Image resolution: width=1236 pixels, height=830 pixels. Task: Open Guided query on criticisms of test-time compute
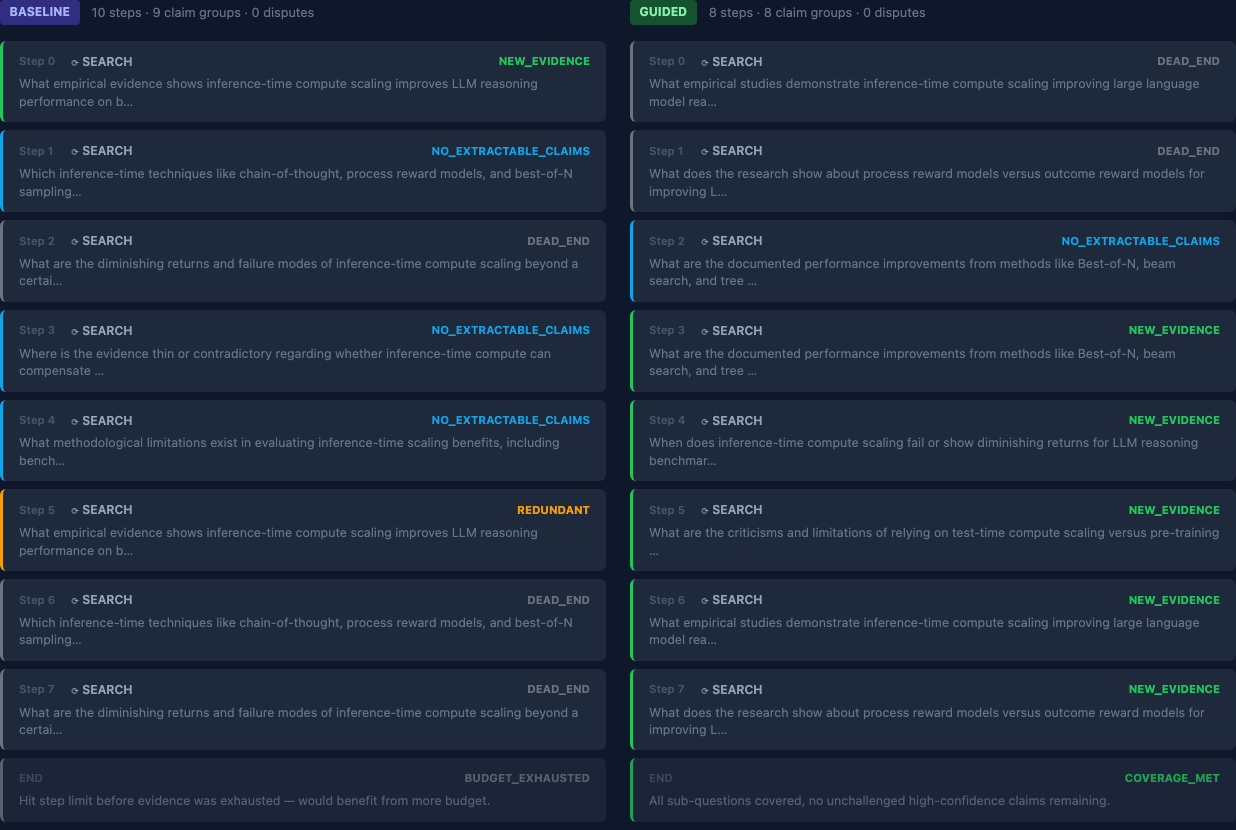click(934, 542)
